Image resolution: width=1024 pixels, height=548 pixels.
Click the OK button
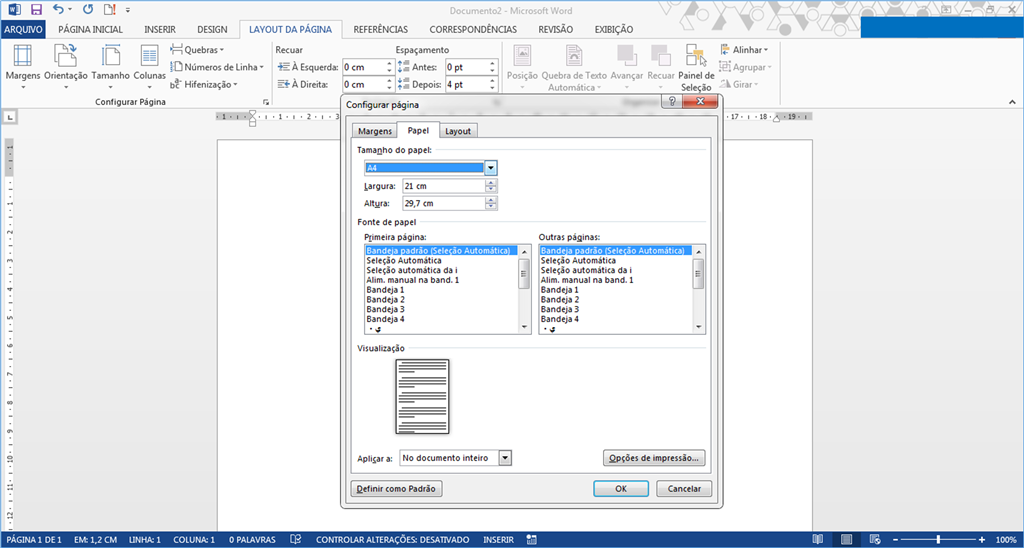pyautogui.click(x=621, y=489)
